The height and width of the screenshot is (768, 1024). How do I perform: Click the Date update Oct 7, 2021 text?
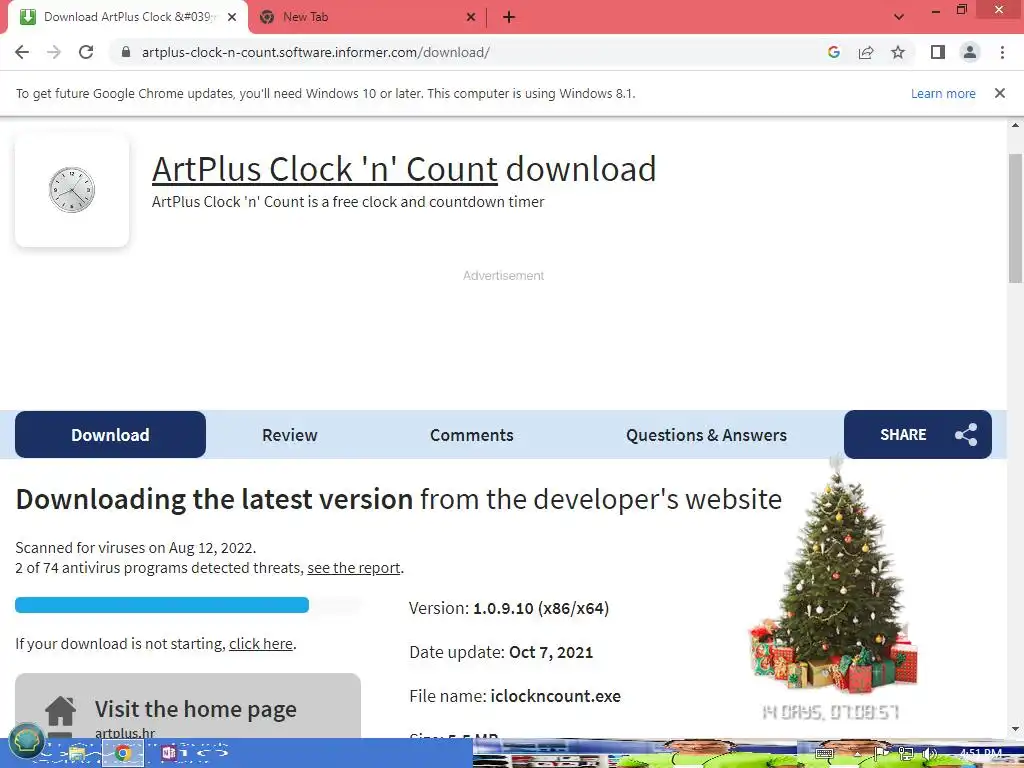[501, 652]
